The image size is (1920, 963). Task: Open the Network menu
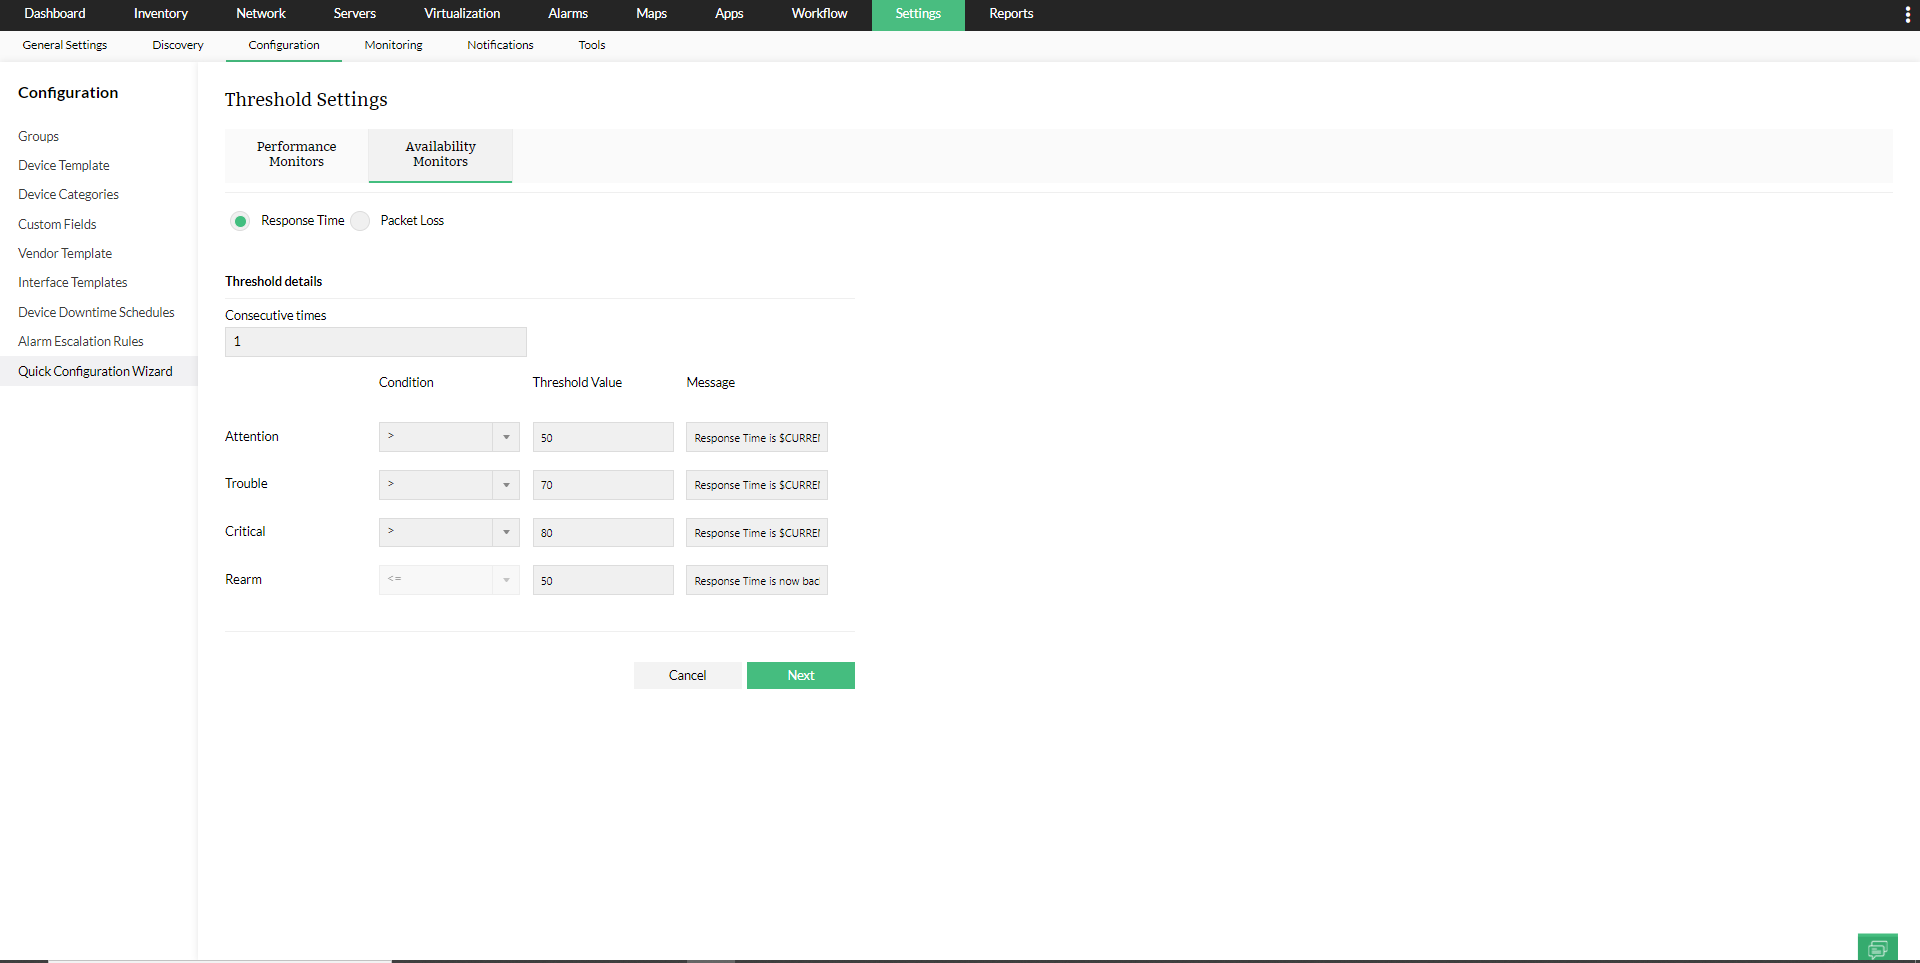(261, 14)
